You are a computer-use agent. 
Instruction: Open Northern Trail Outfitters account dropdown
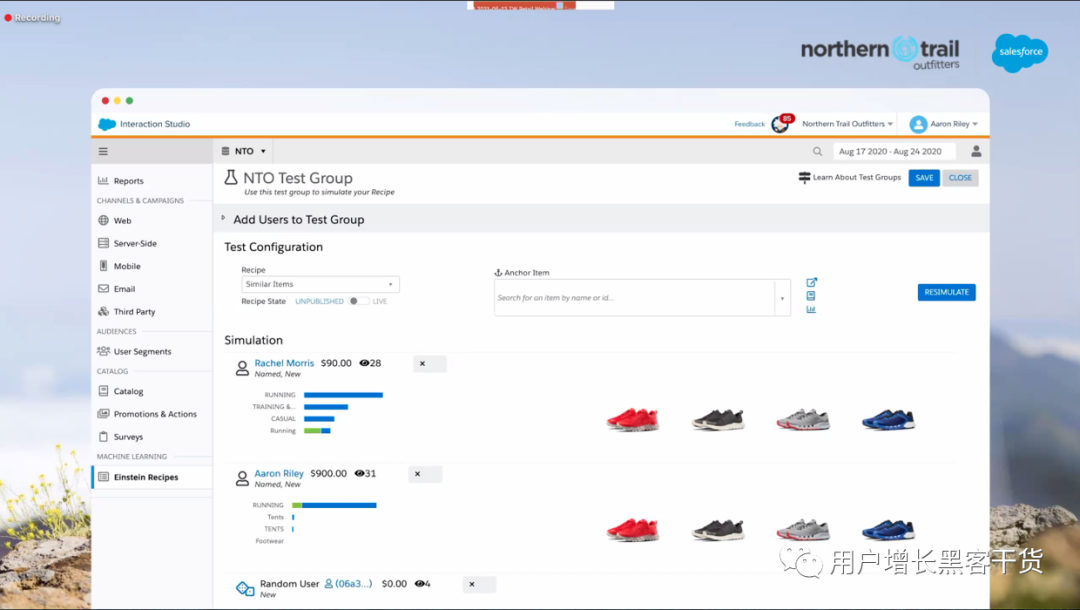point(847,124)
